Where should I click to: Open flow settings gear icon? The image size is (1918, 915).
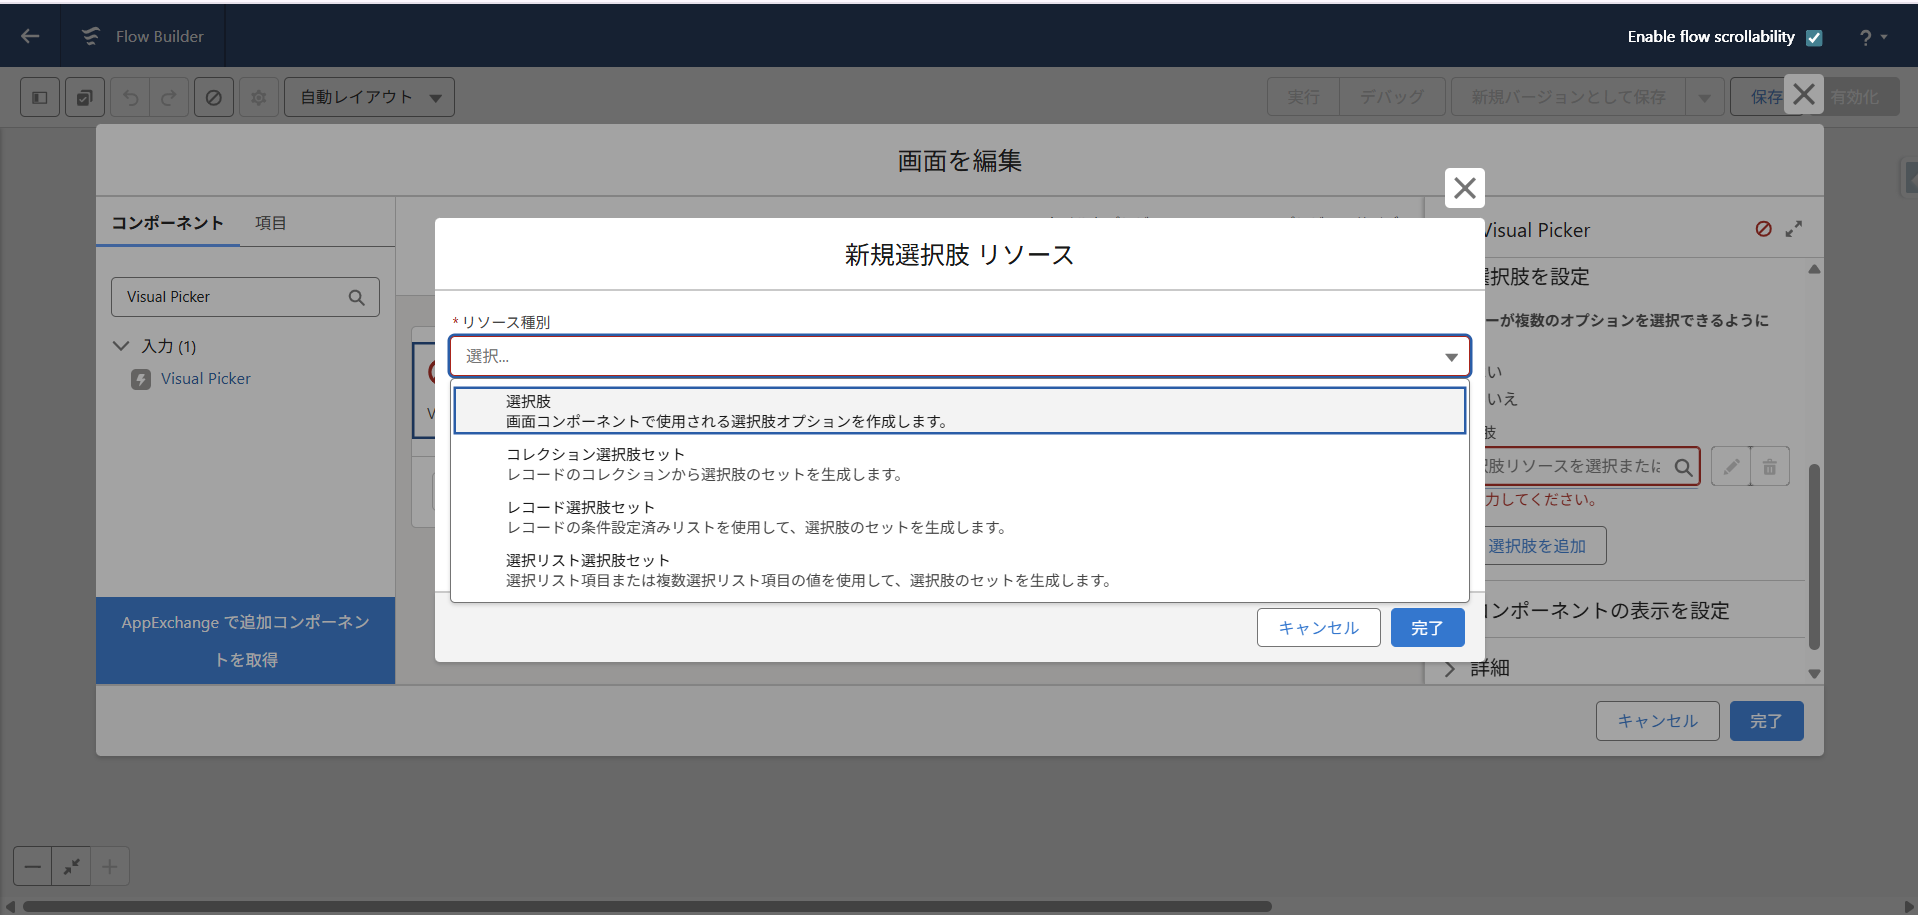(x=258, y=97)
